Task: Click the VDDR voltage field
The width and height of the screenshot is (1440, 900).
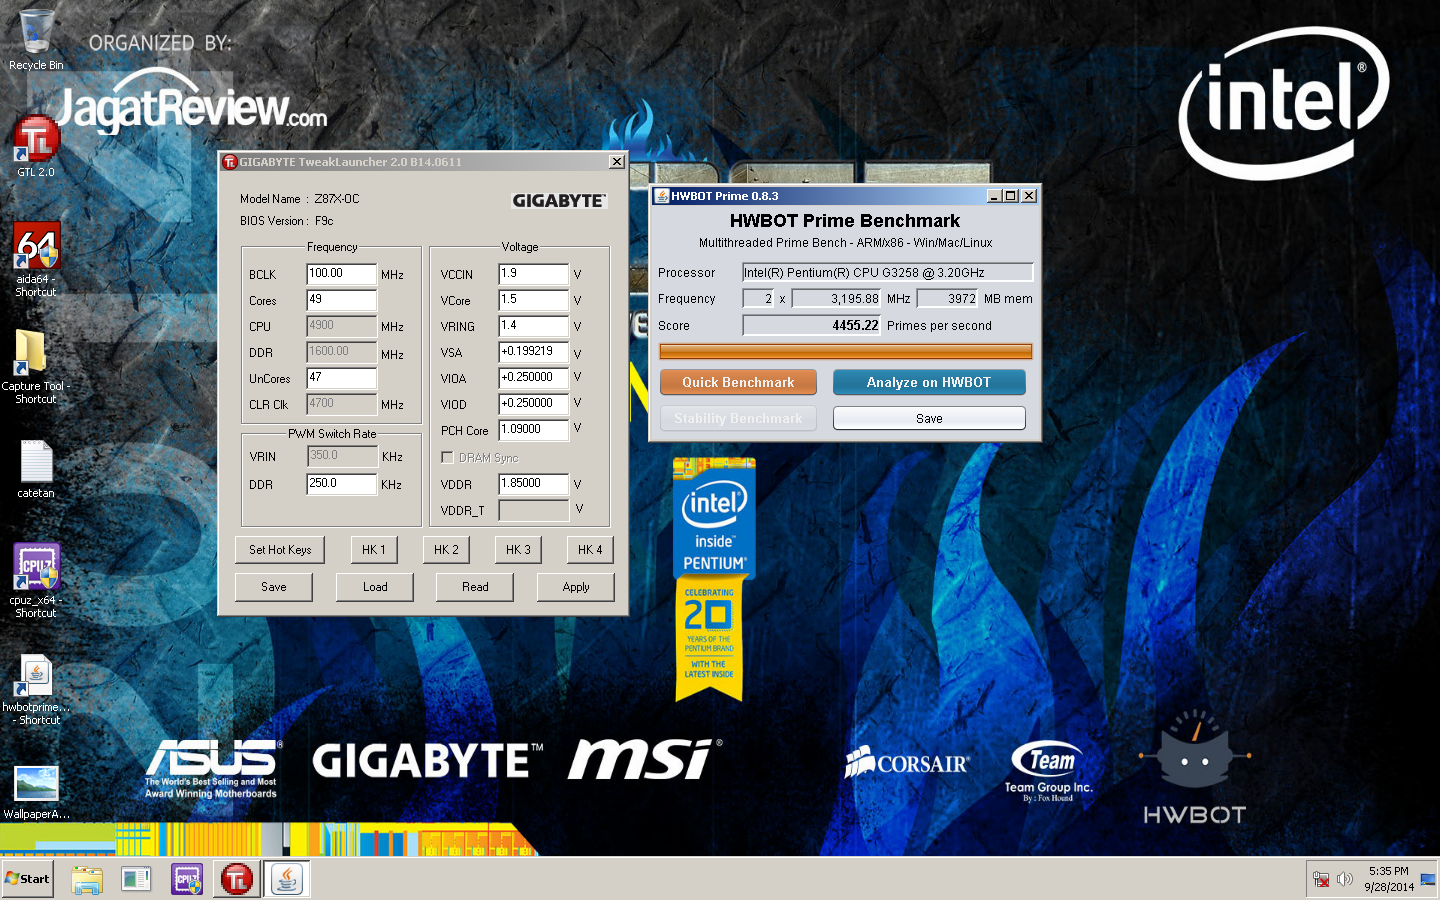Action: pyautogui.click(x=533, y=484)
